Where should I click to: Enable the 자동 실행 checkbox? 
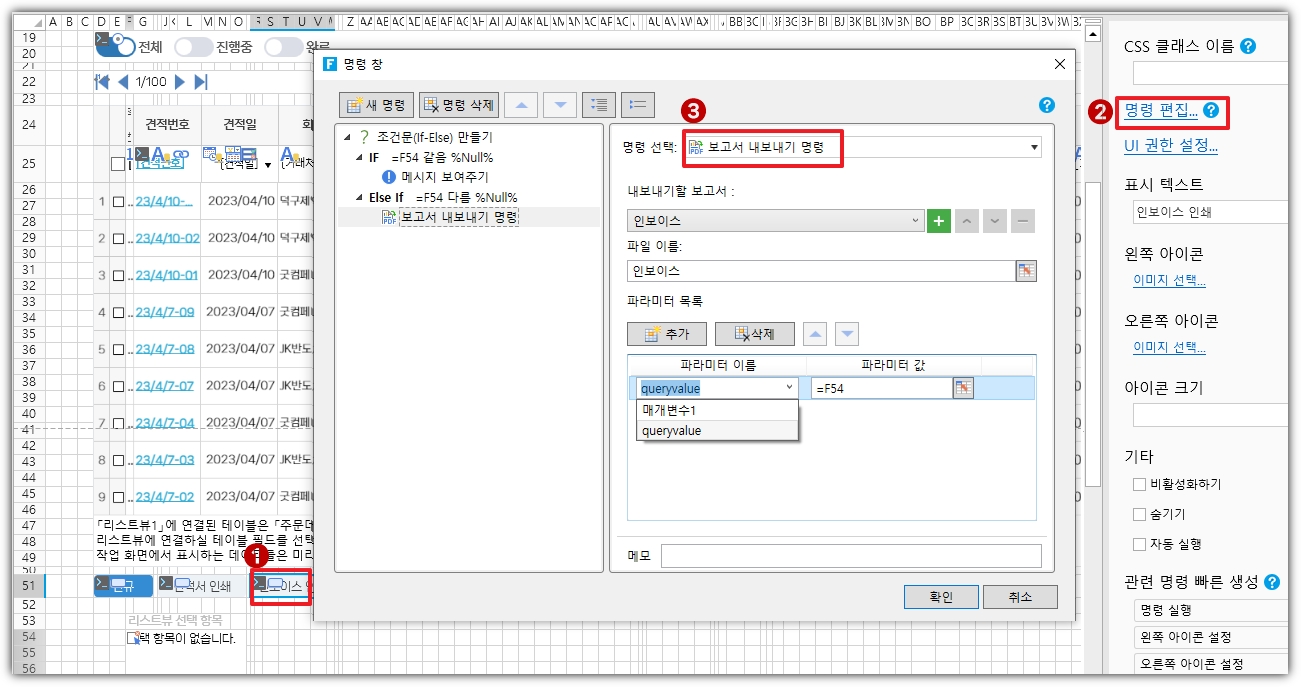tap(1139, 544)
